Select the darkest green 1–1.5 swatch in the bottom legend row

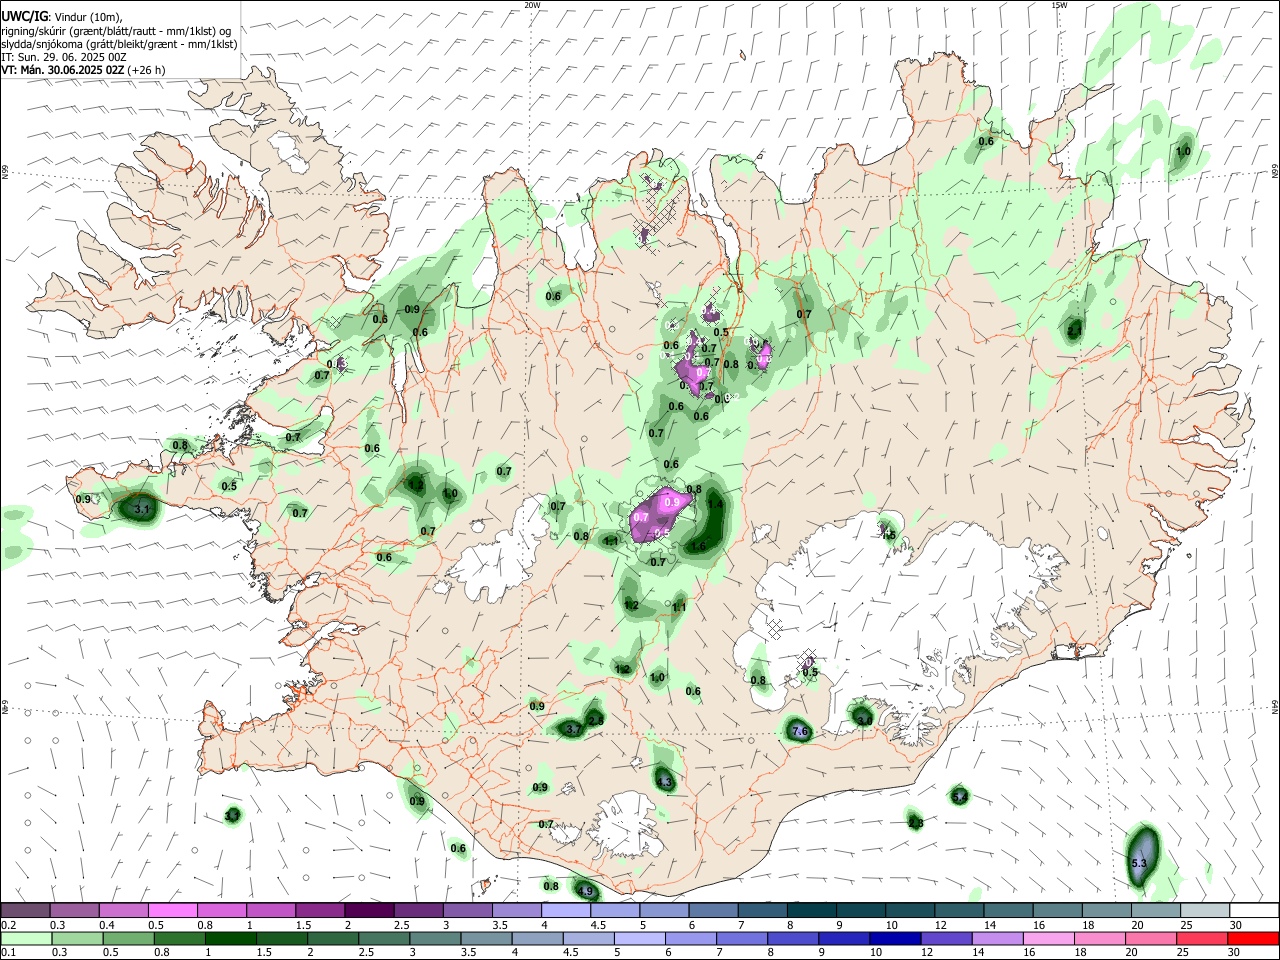pos(229,938)
